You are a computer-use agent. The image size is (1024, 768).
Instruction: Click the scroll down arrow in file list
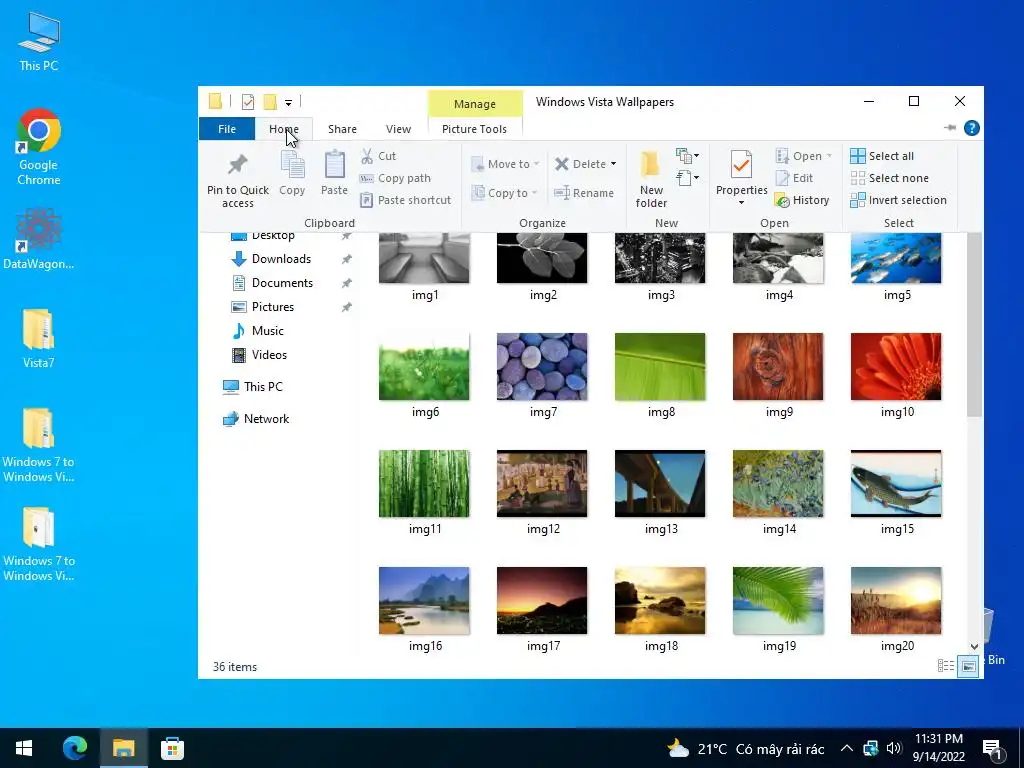(x=974, y=647)
